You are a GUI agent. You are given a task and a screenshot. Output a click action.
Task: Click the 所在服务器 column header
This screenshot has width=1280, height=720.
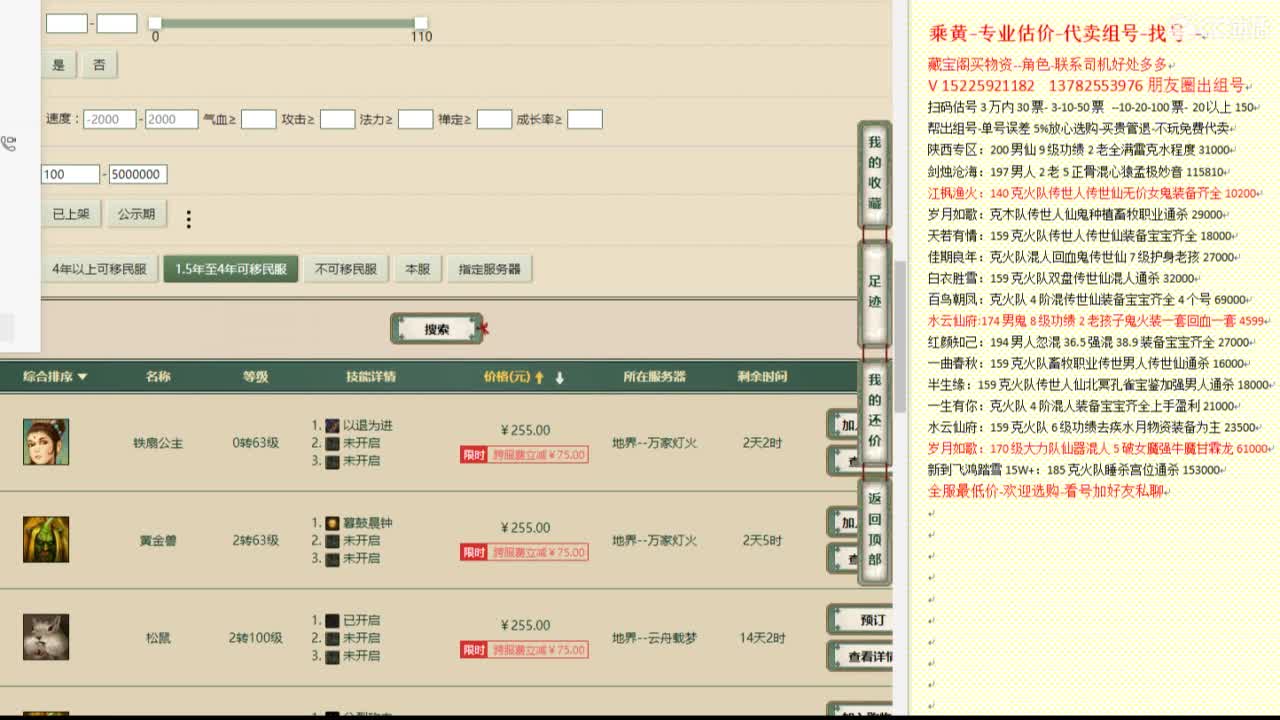[654, 377]
